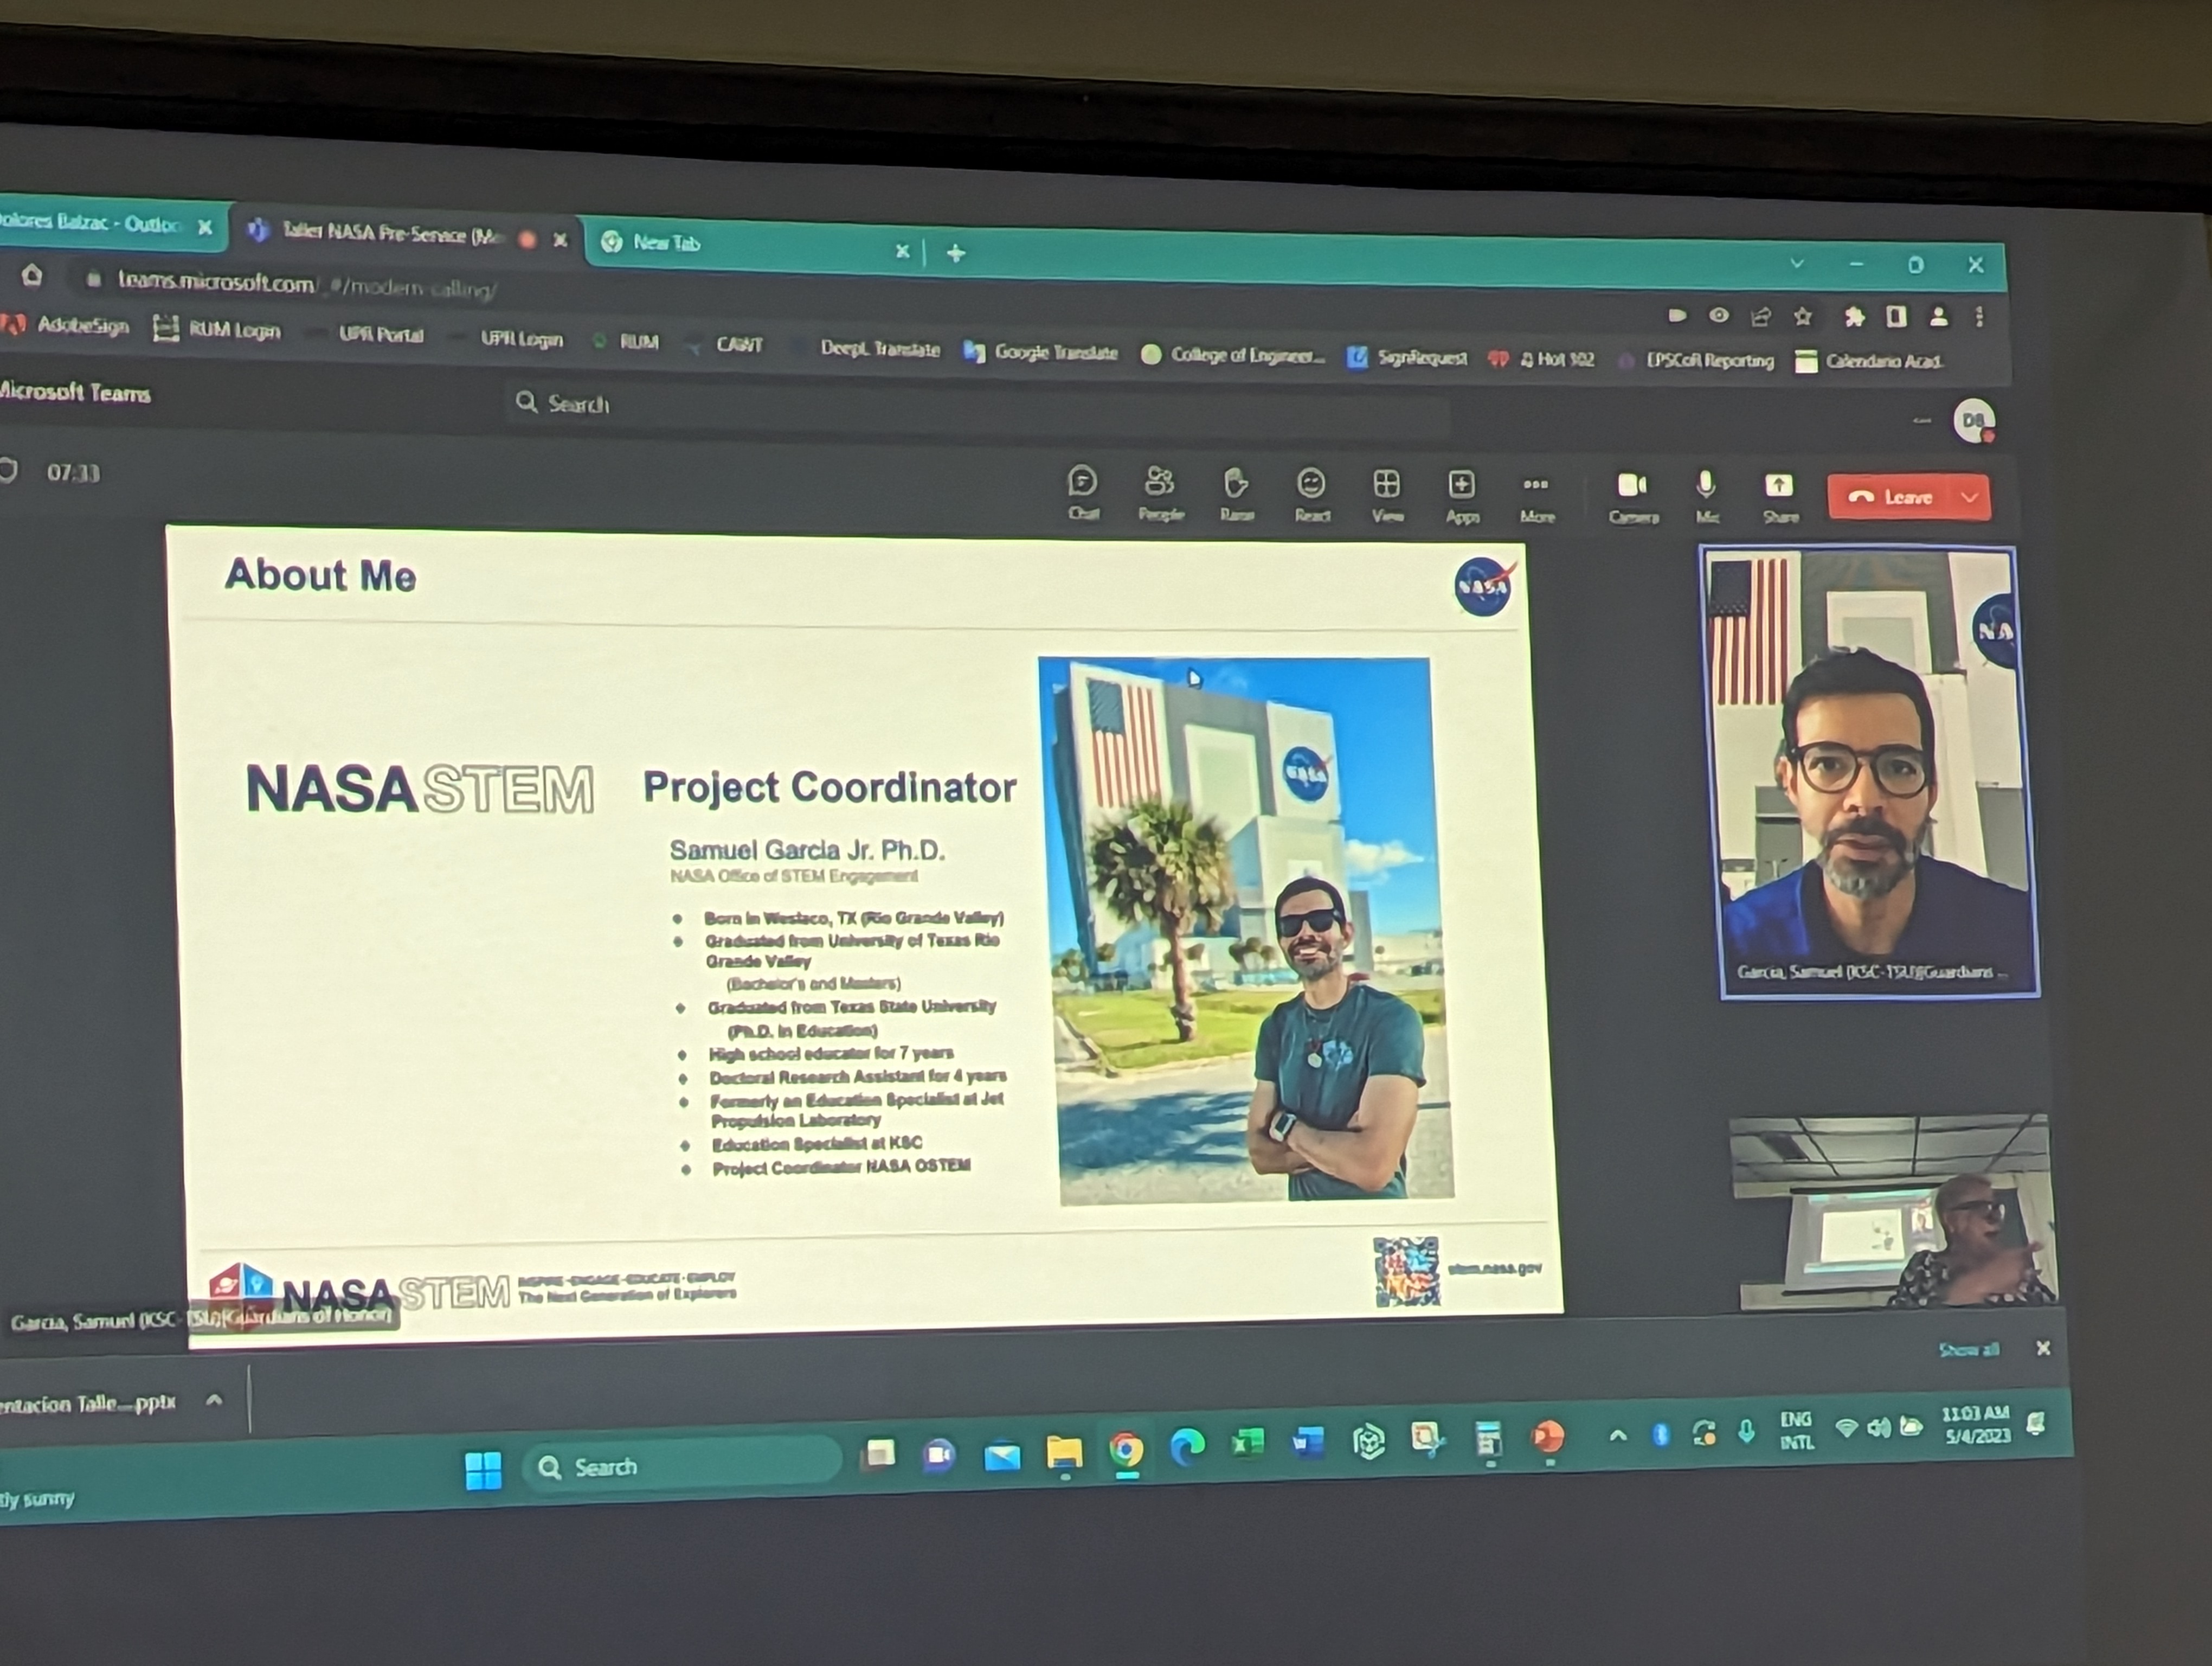Open the Chrome profile icon
The height and width of the screenshot is (1666, 2212).
(1938, 317)
